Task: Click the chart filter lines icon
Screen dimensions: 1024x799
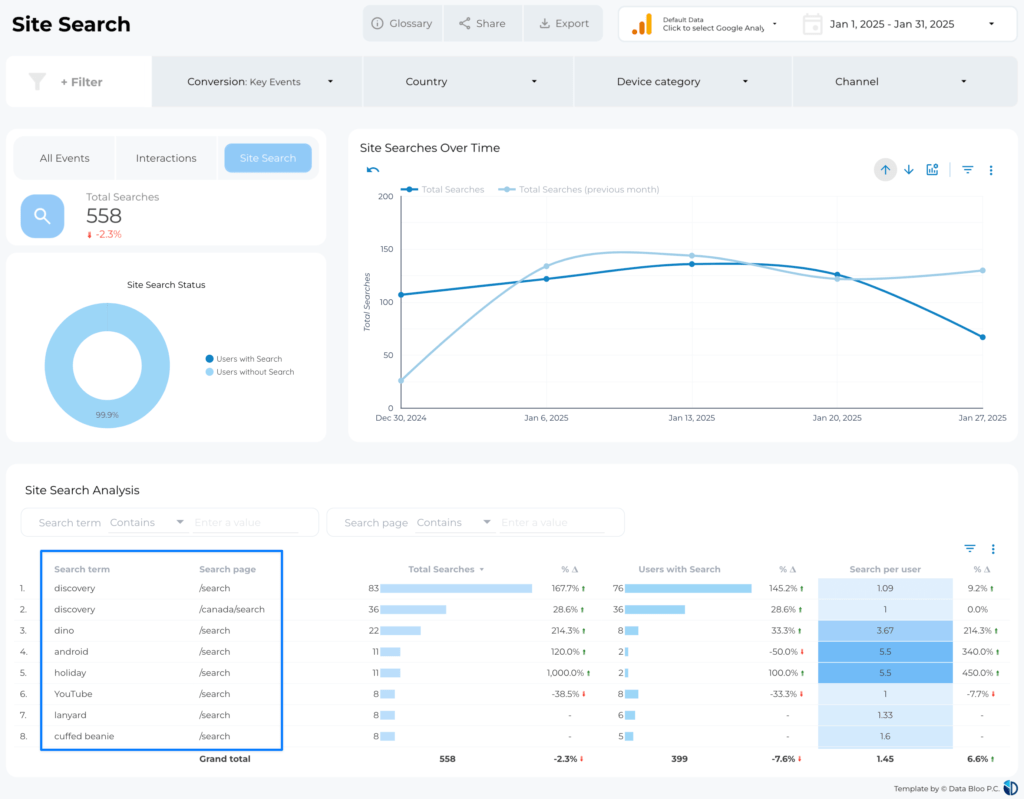Action: 968,170
